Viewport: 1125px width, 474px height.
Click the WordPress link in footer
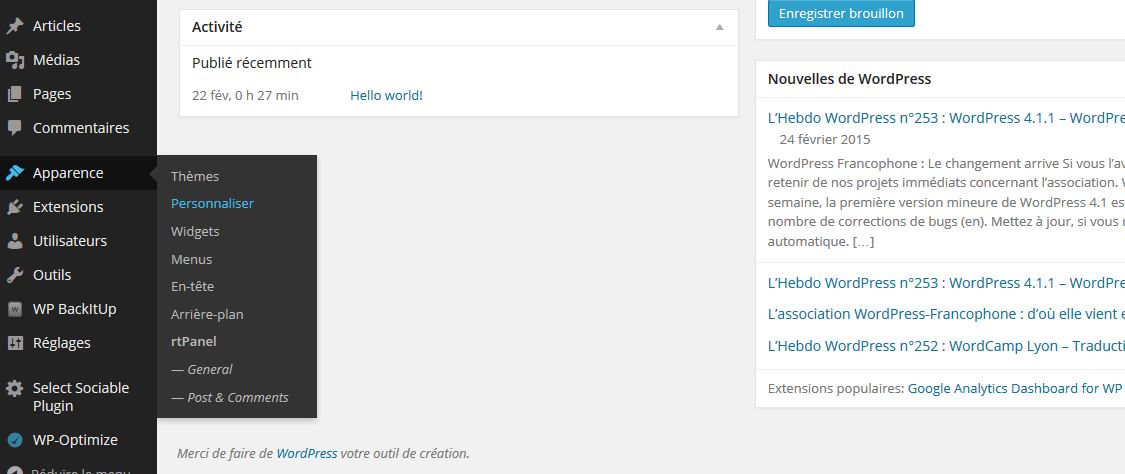click(306, 453)
